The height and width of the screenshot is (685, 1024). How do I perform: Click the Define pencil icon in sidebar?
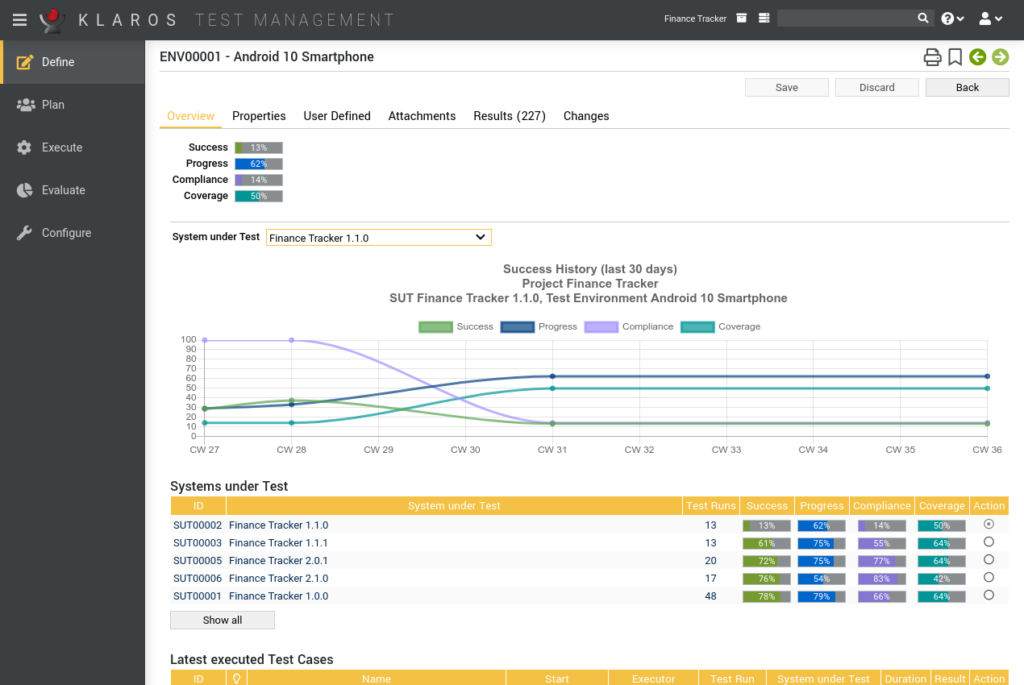pos(25,62)
